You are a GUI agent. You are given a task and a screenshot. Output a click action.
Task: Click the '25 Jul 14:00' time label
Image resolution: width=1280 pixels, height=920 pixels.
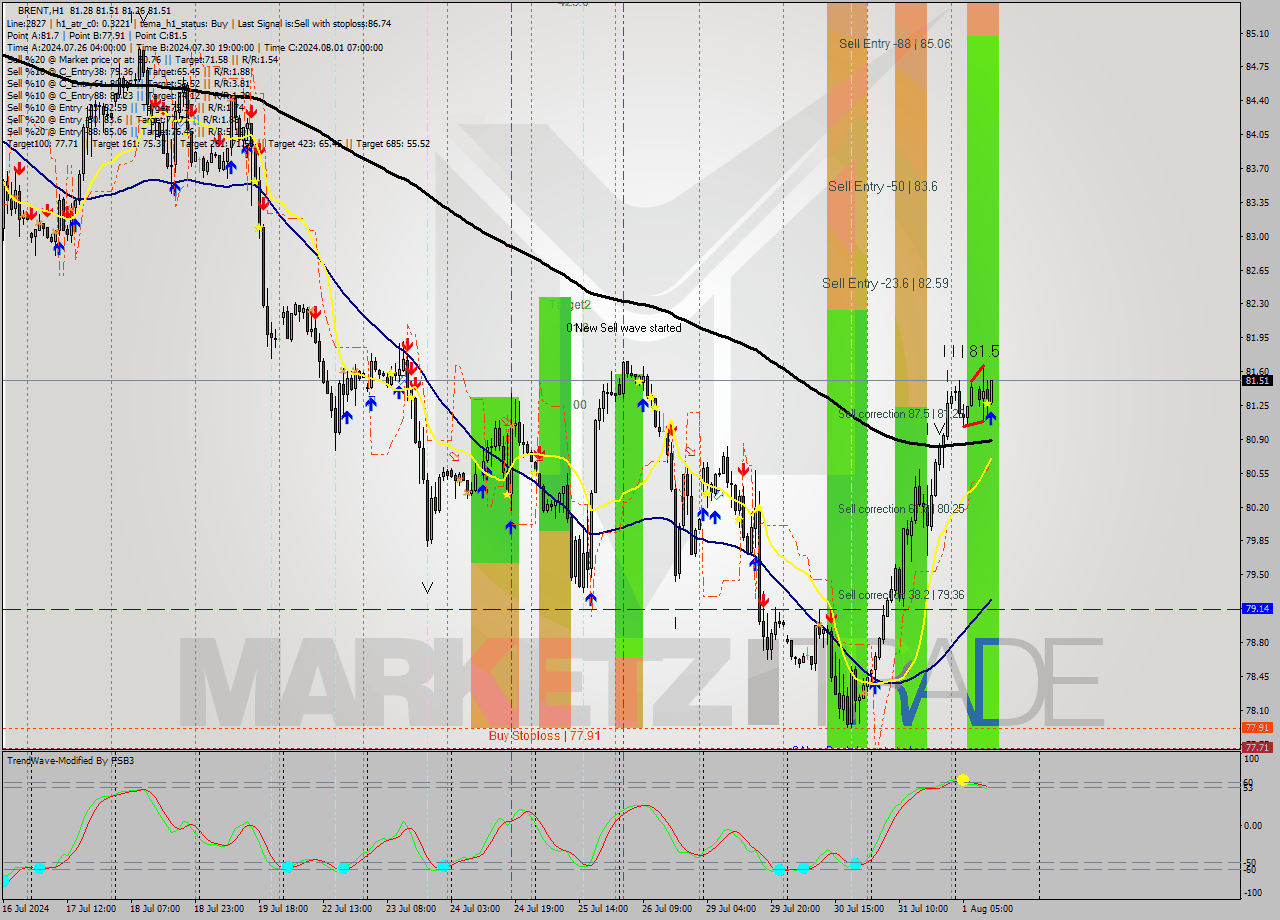pyautogui.click(x=603, y=909)
